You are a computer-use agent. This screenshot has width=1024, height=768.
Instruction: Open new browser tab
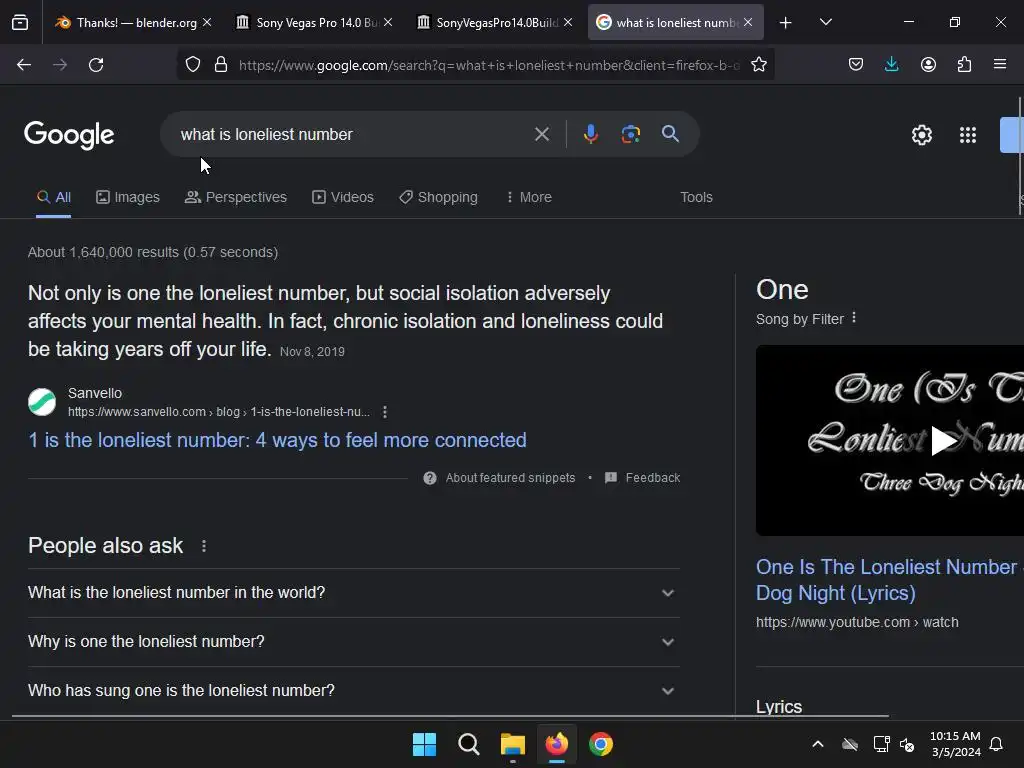[786, 23]
